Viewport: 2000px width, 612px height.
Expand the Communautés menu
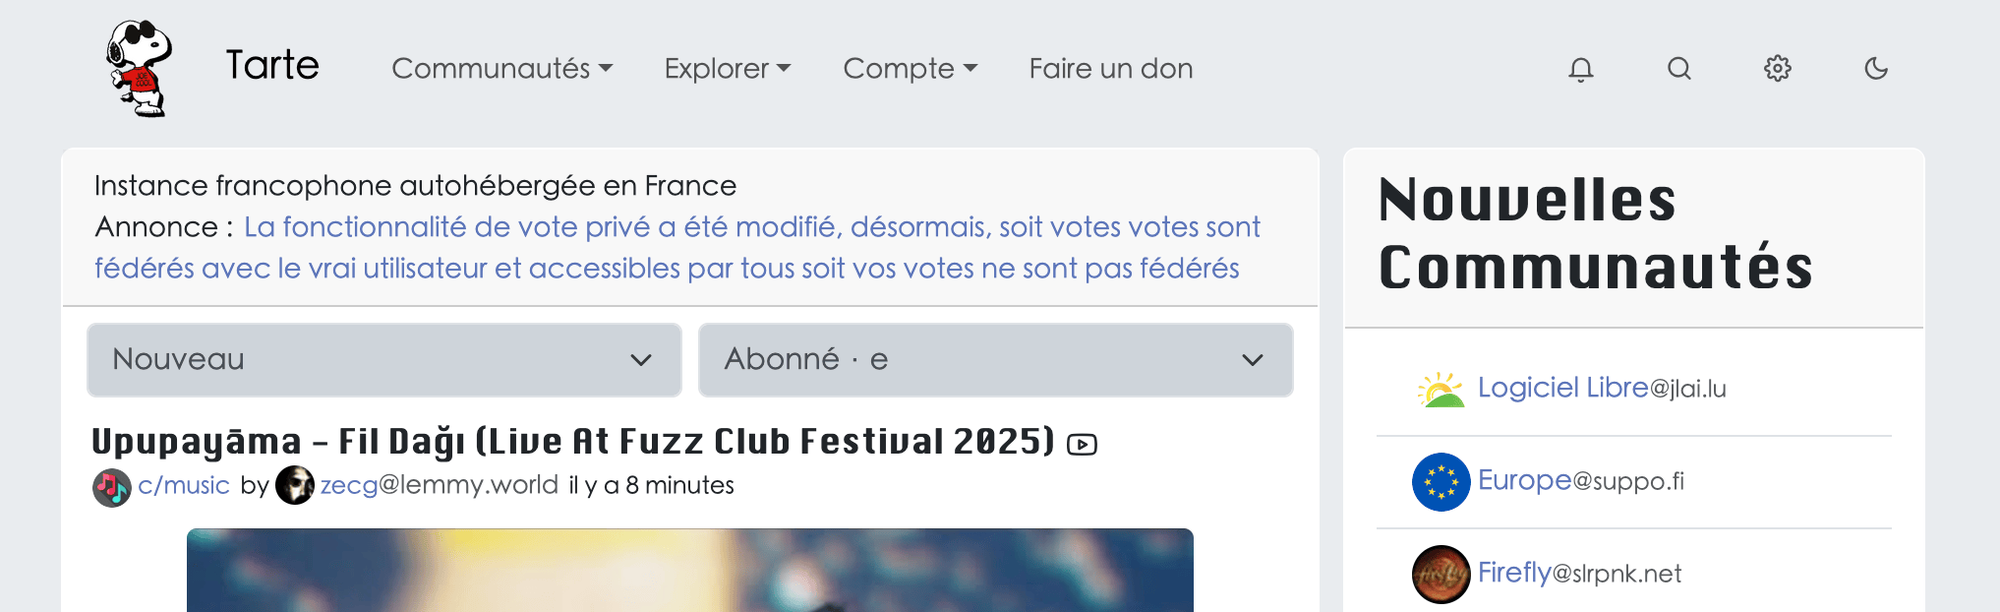(502, 69)
